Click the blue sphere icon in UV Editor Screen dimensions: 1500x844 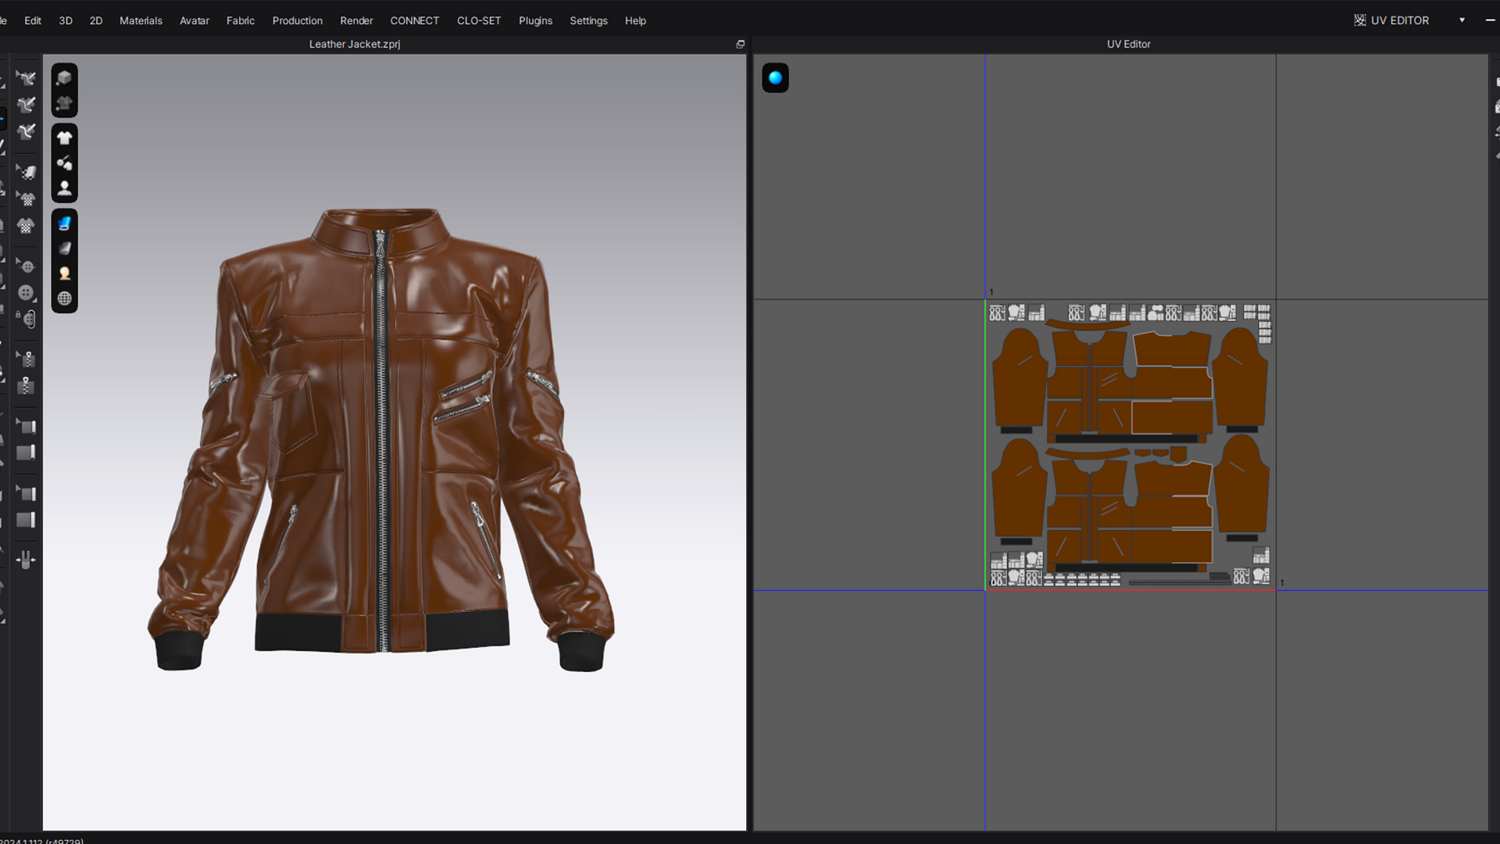[x=775, y=78]
